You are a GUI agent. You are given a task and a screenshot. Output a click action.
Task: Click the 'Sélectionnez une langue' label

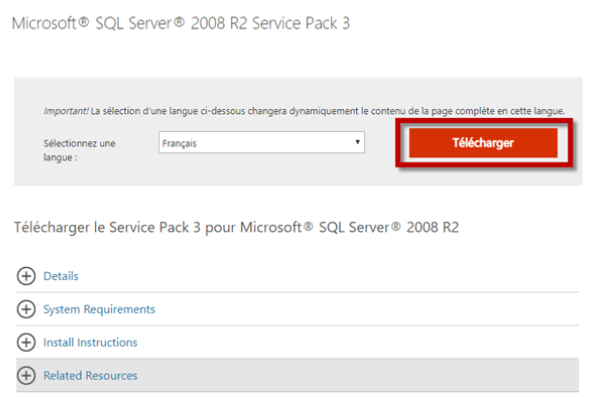tap(79, 150)
